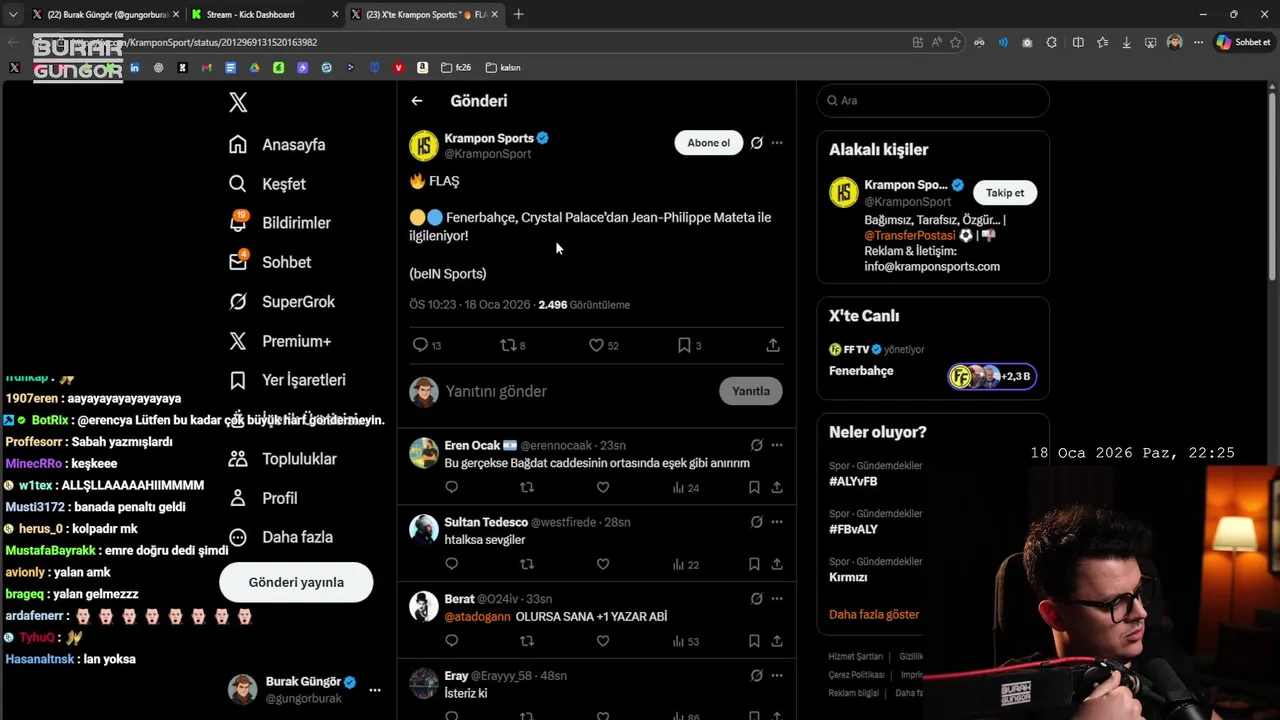The width and height of the screenshot is (1280, 720).
Task: Bookmark the main post with 3 saves
Action: coord(684,345)
